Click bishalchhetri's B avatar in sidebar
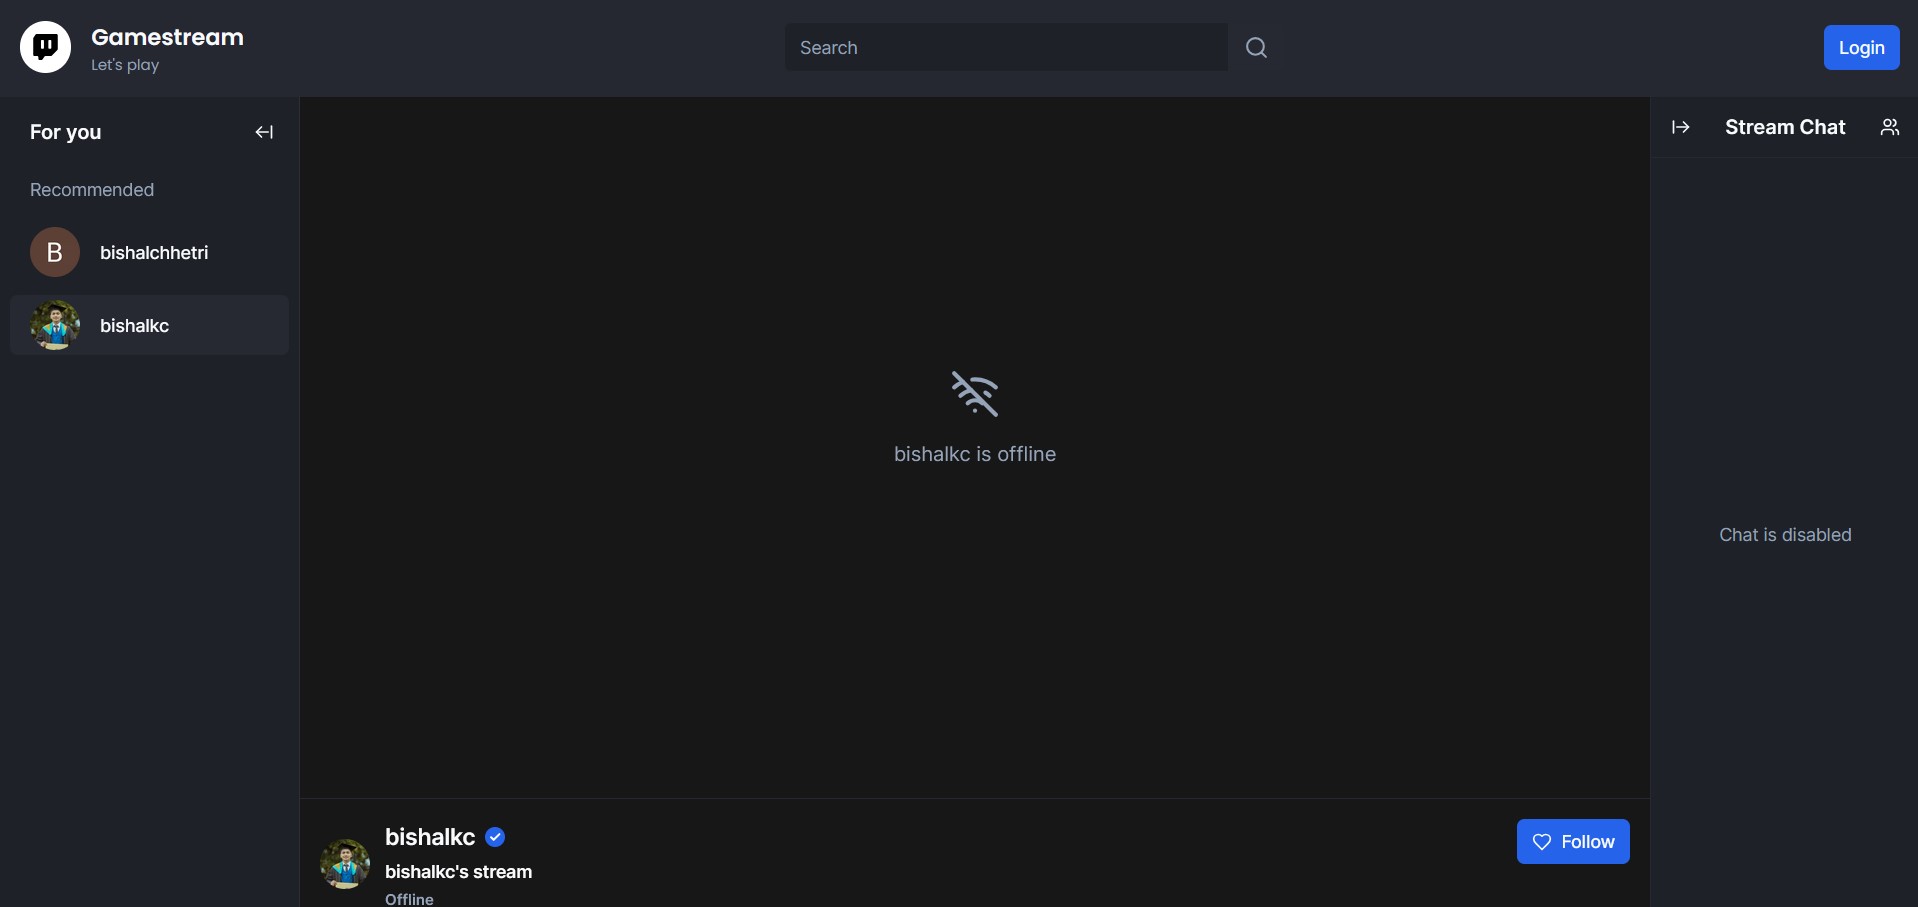 55,252
